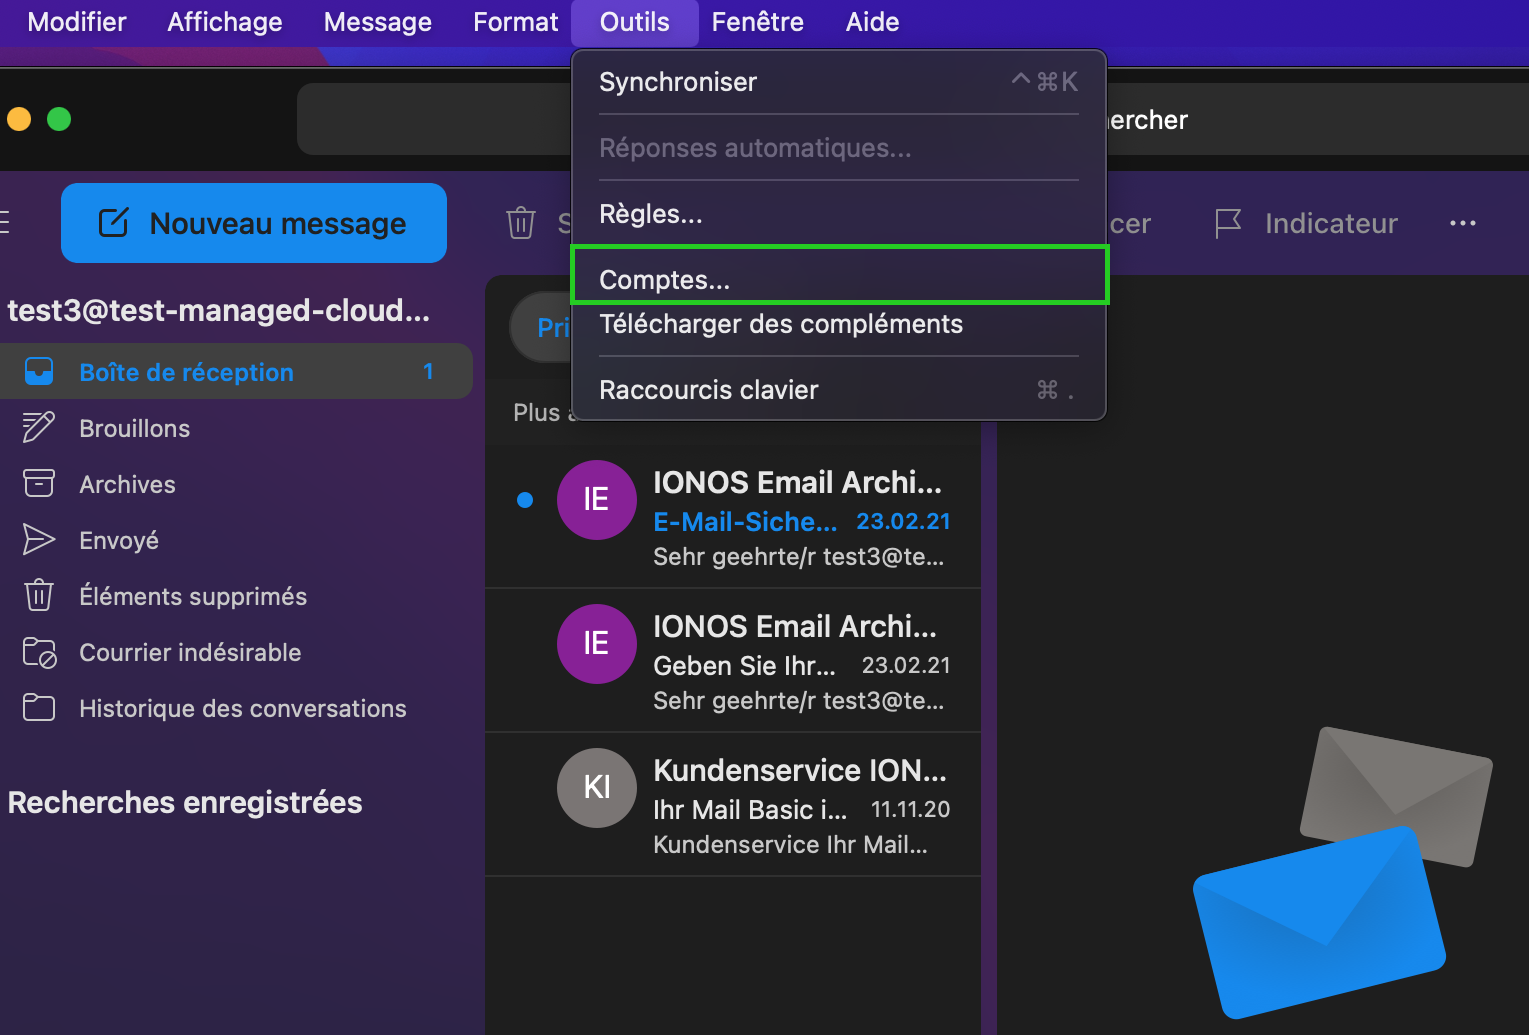This screenshot has width=1529, height=1035.
Task: Collapse the test3@test-managed-cloud account header
Action: pos(218,311)
